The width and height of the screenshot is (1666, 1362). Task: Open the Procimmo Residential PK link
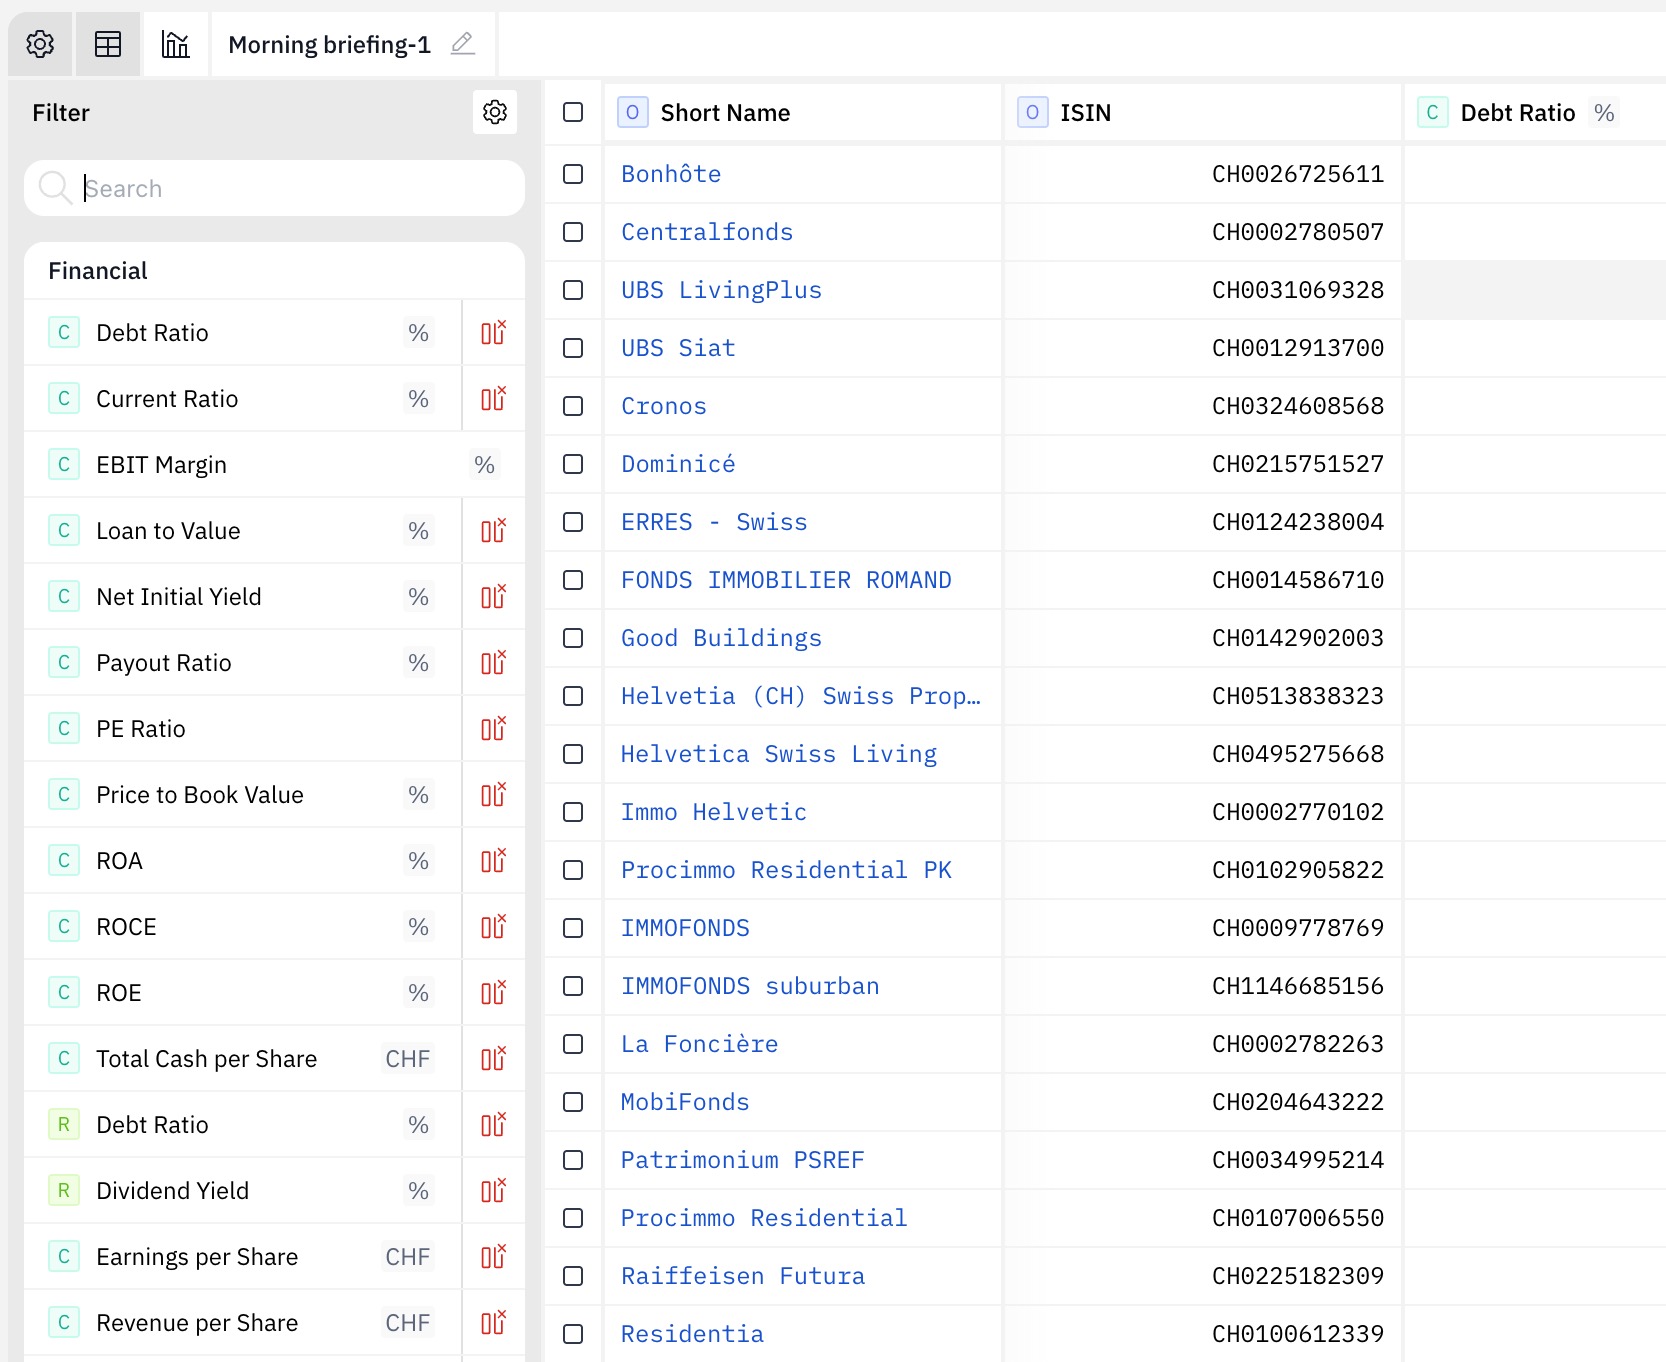coord(786,870)
